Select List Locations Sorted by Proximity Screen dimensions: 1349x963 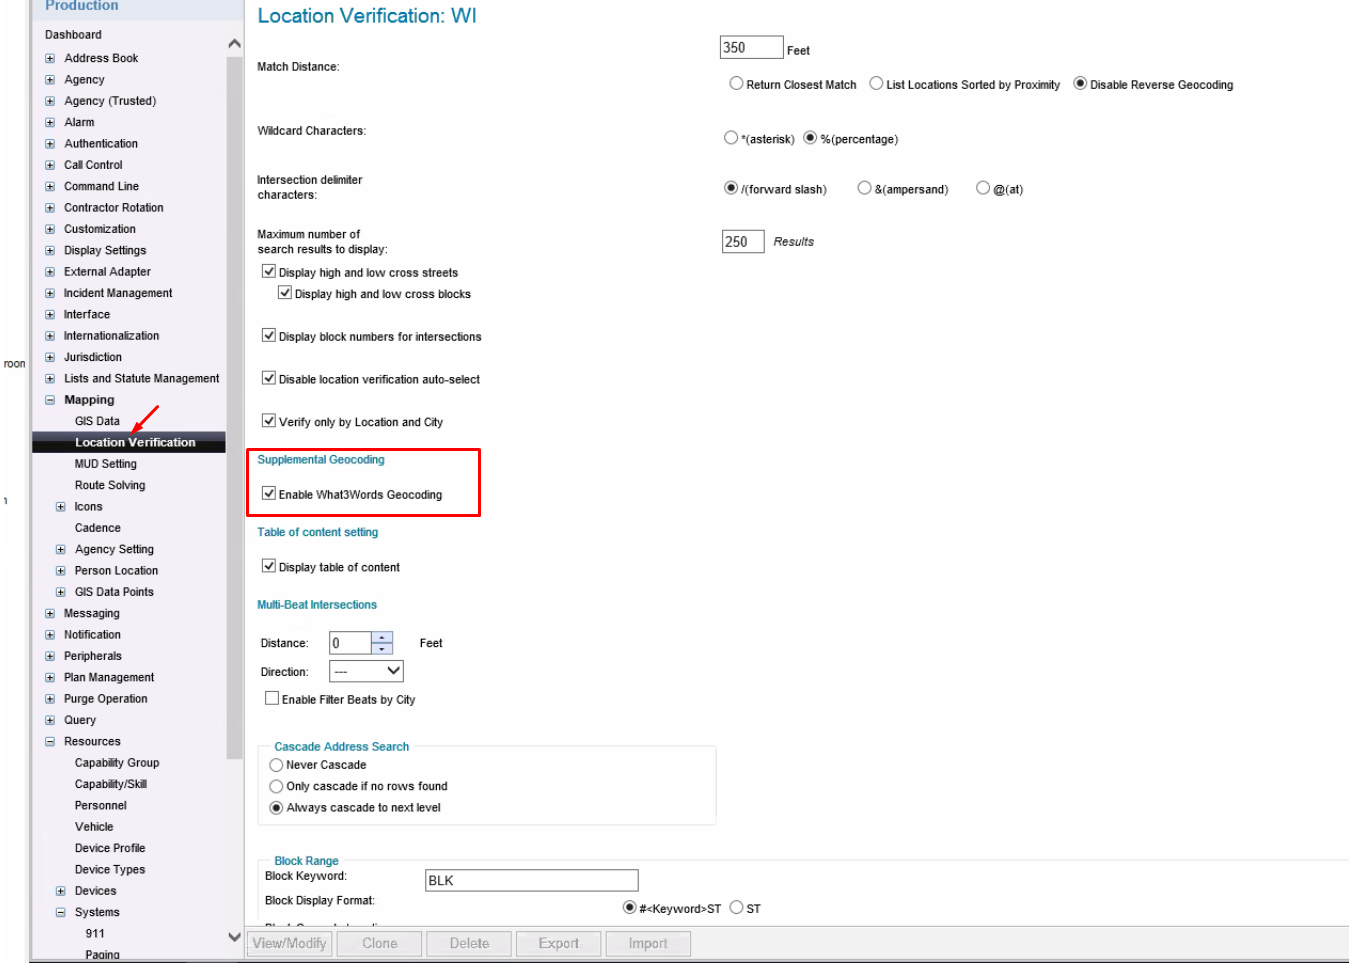click(x=876, y=84)
